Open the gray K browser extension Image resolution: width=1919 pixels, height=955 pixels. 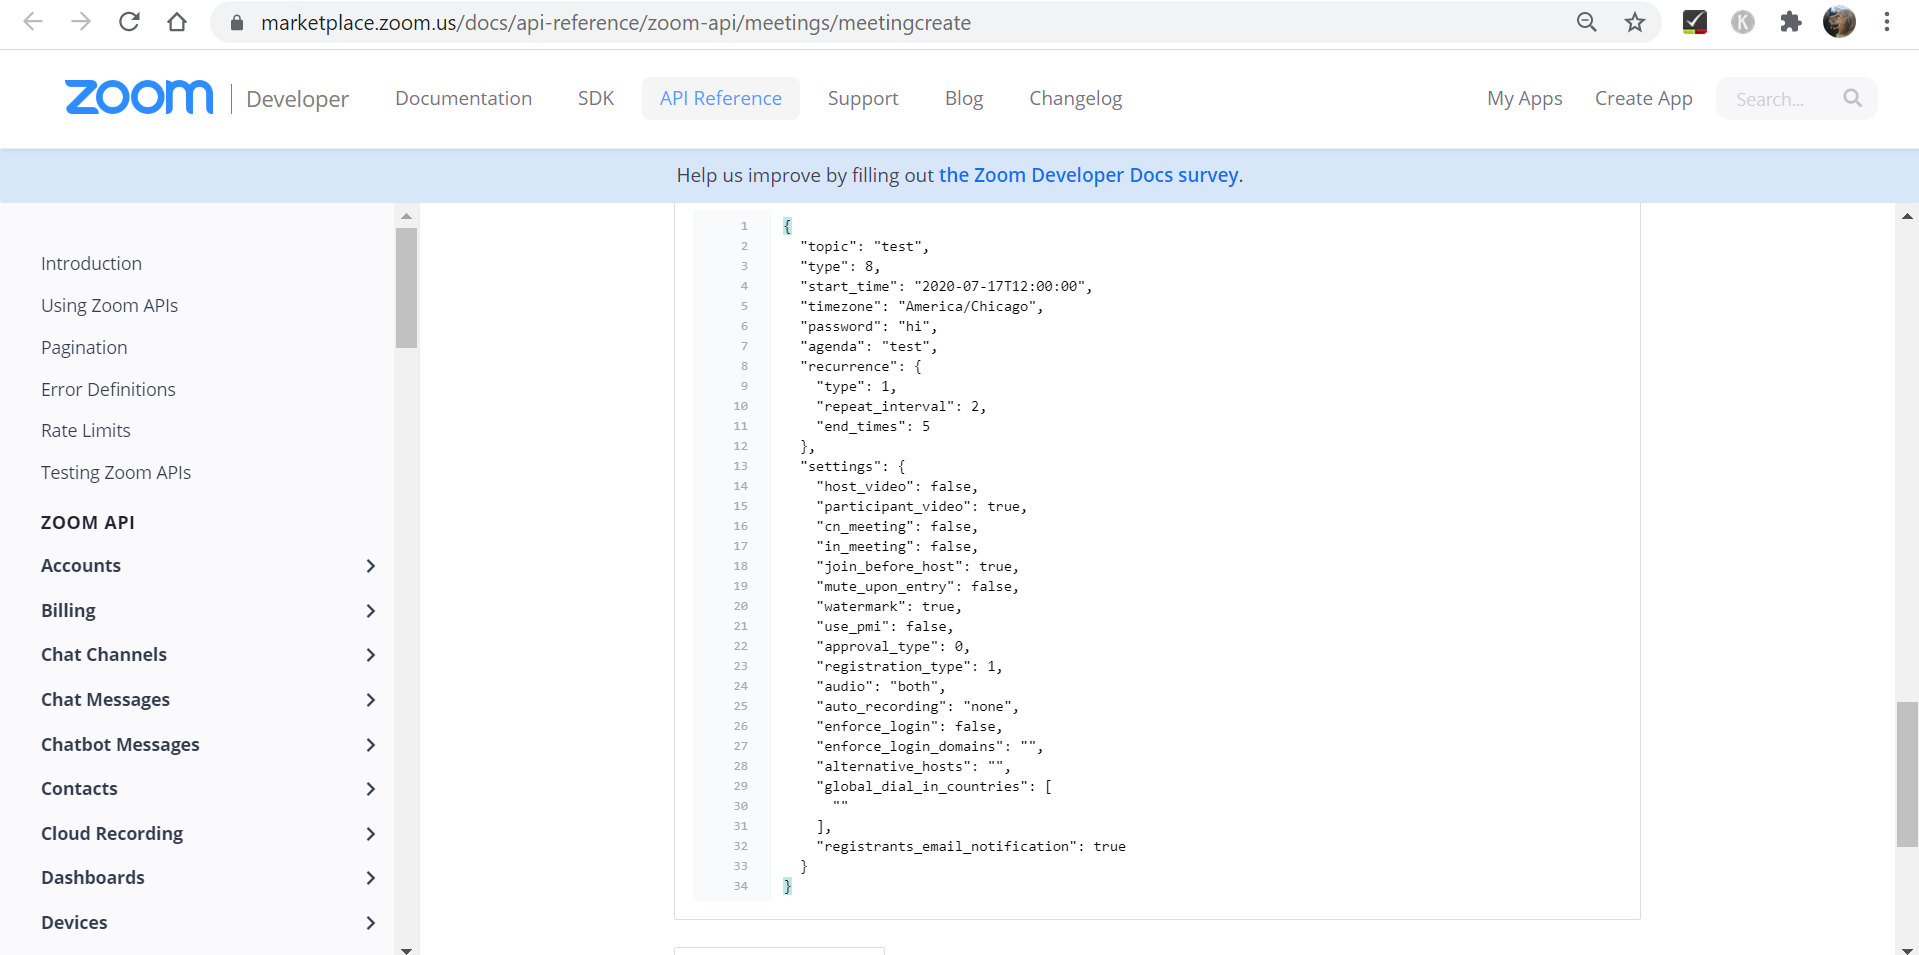click(1743, 22)
